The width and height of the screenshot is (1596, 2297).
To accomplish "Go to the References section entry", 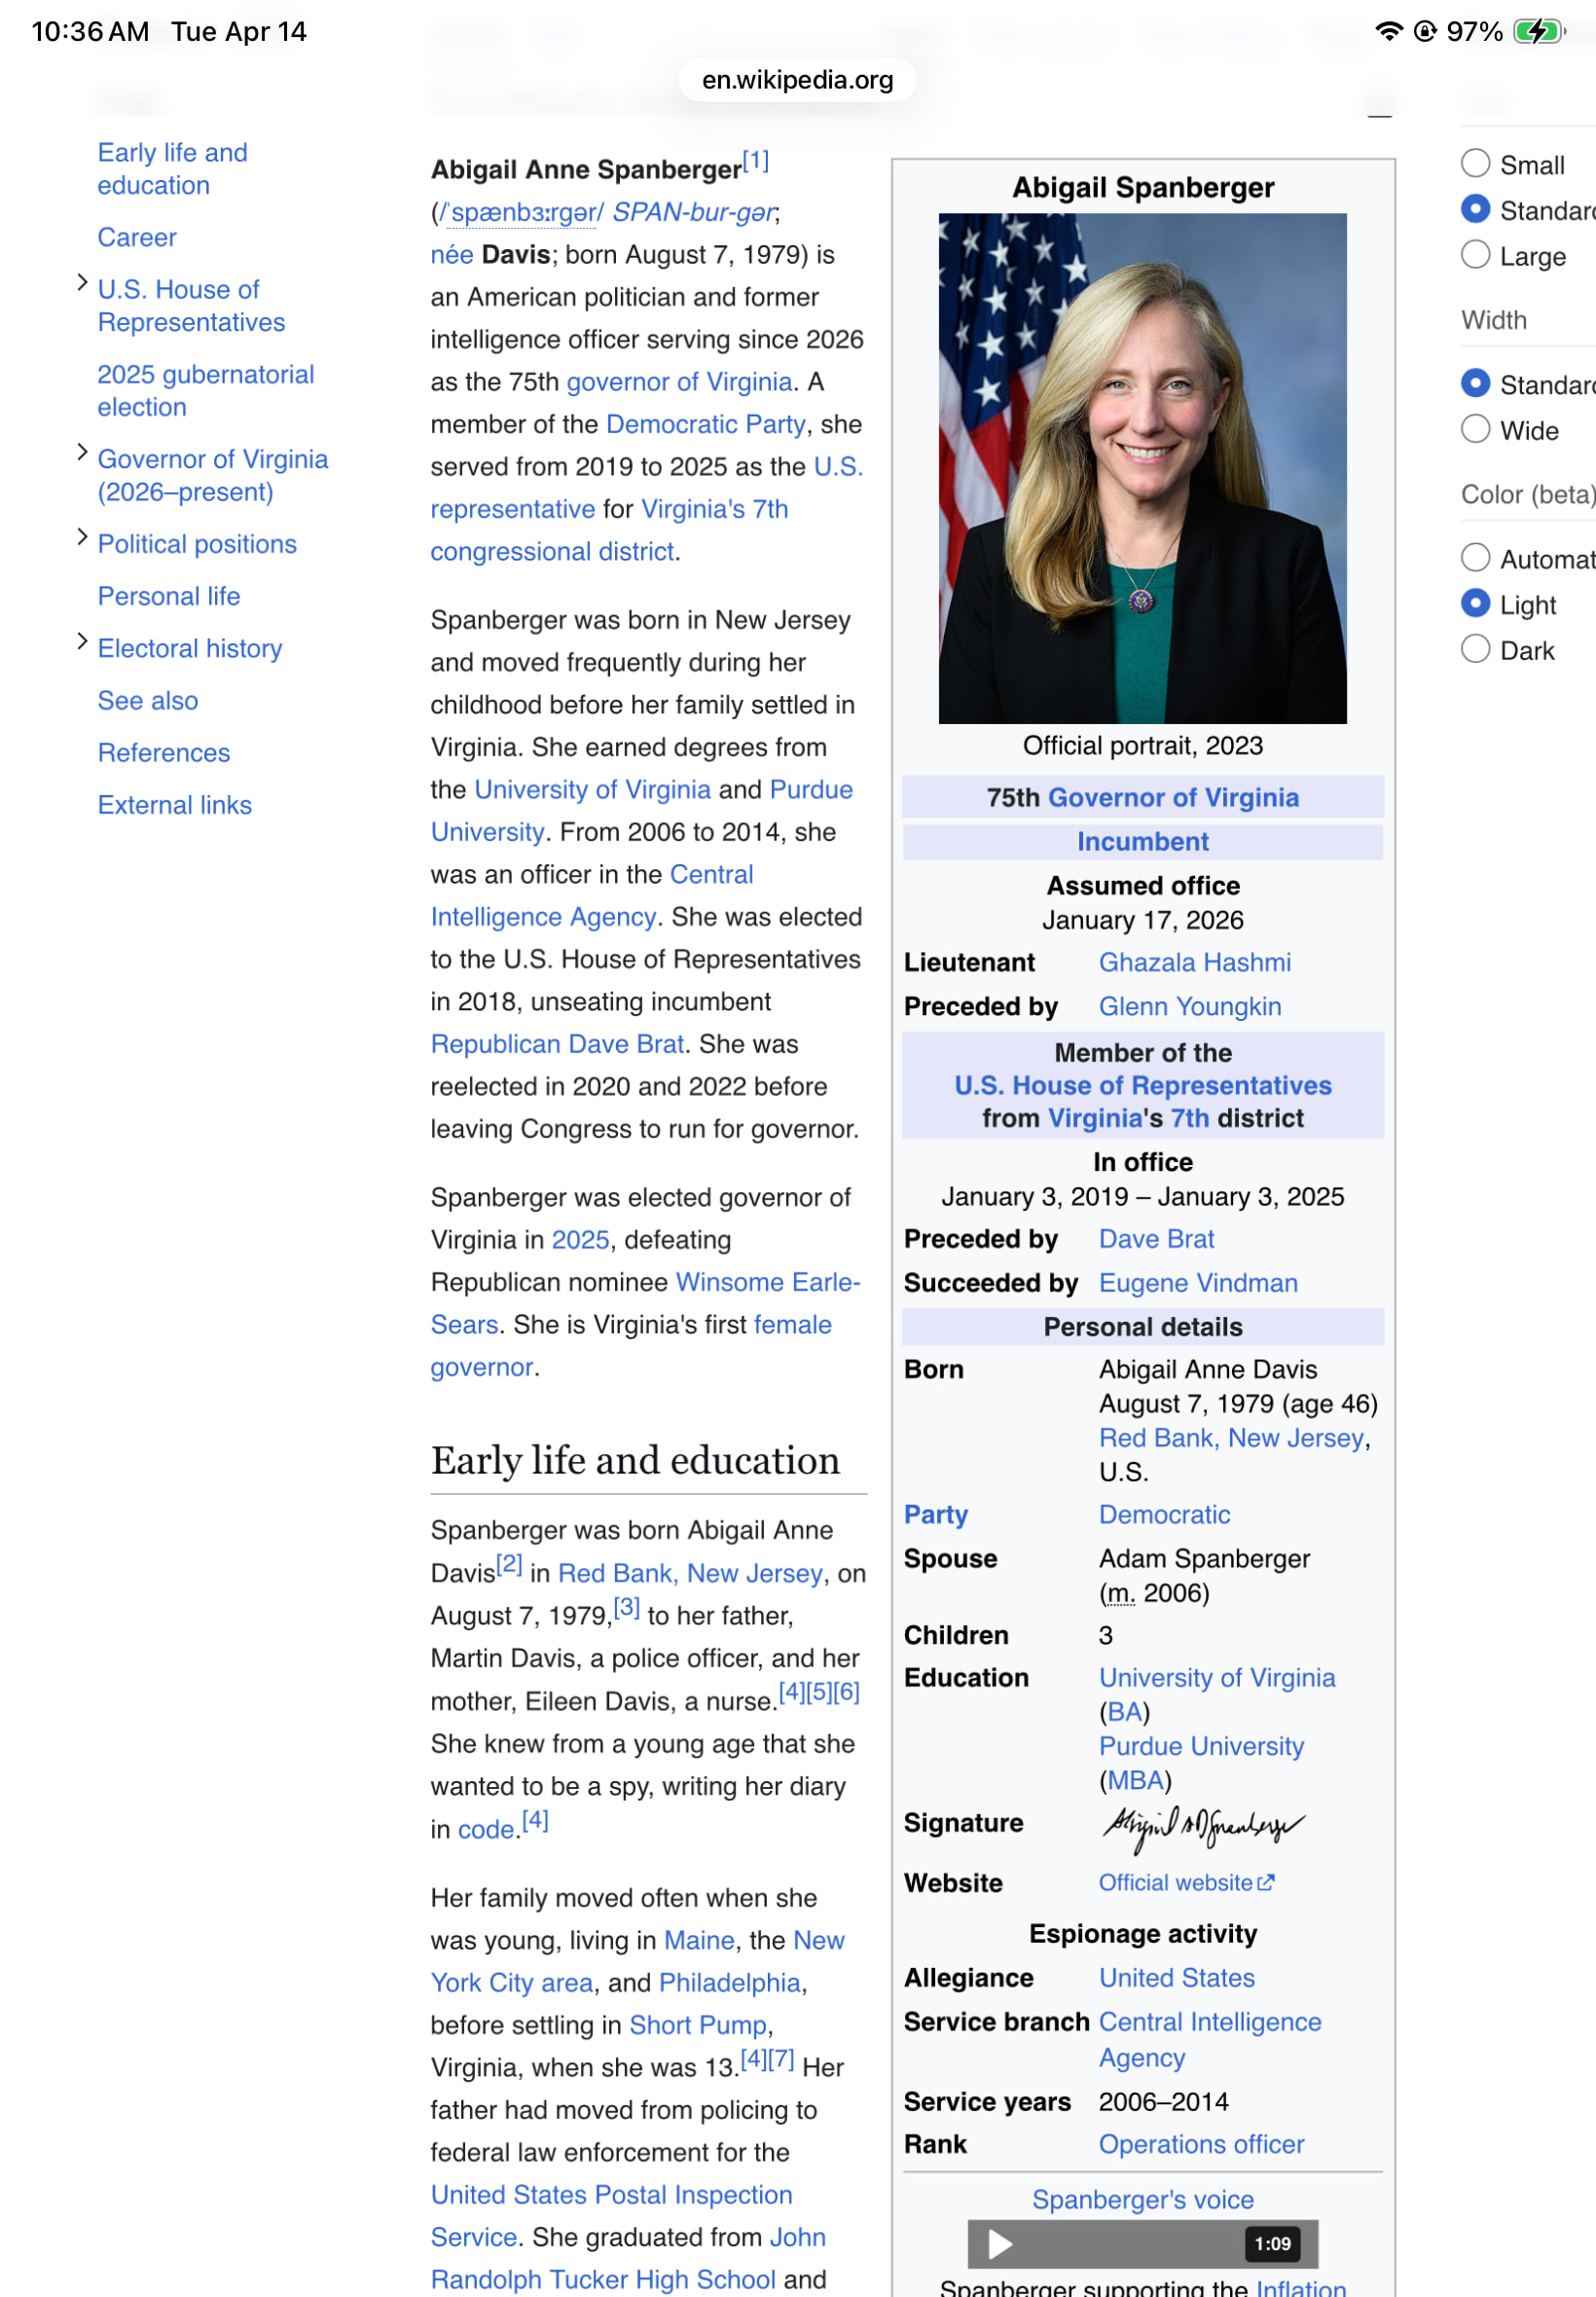I will tap(163, 753).
